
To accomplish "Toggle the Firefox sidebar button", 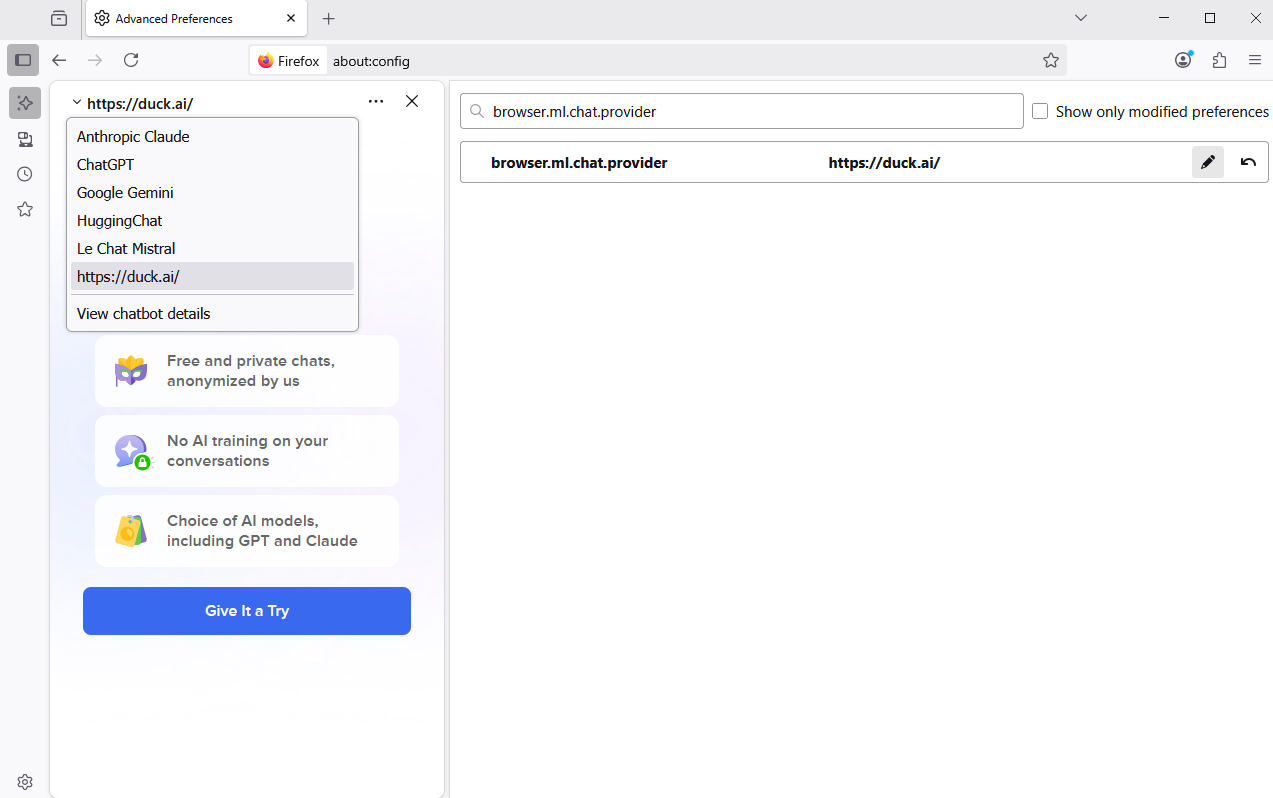I will (23, 60).
